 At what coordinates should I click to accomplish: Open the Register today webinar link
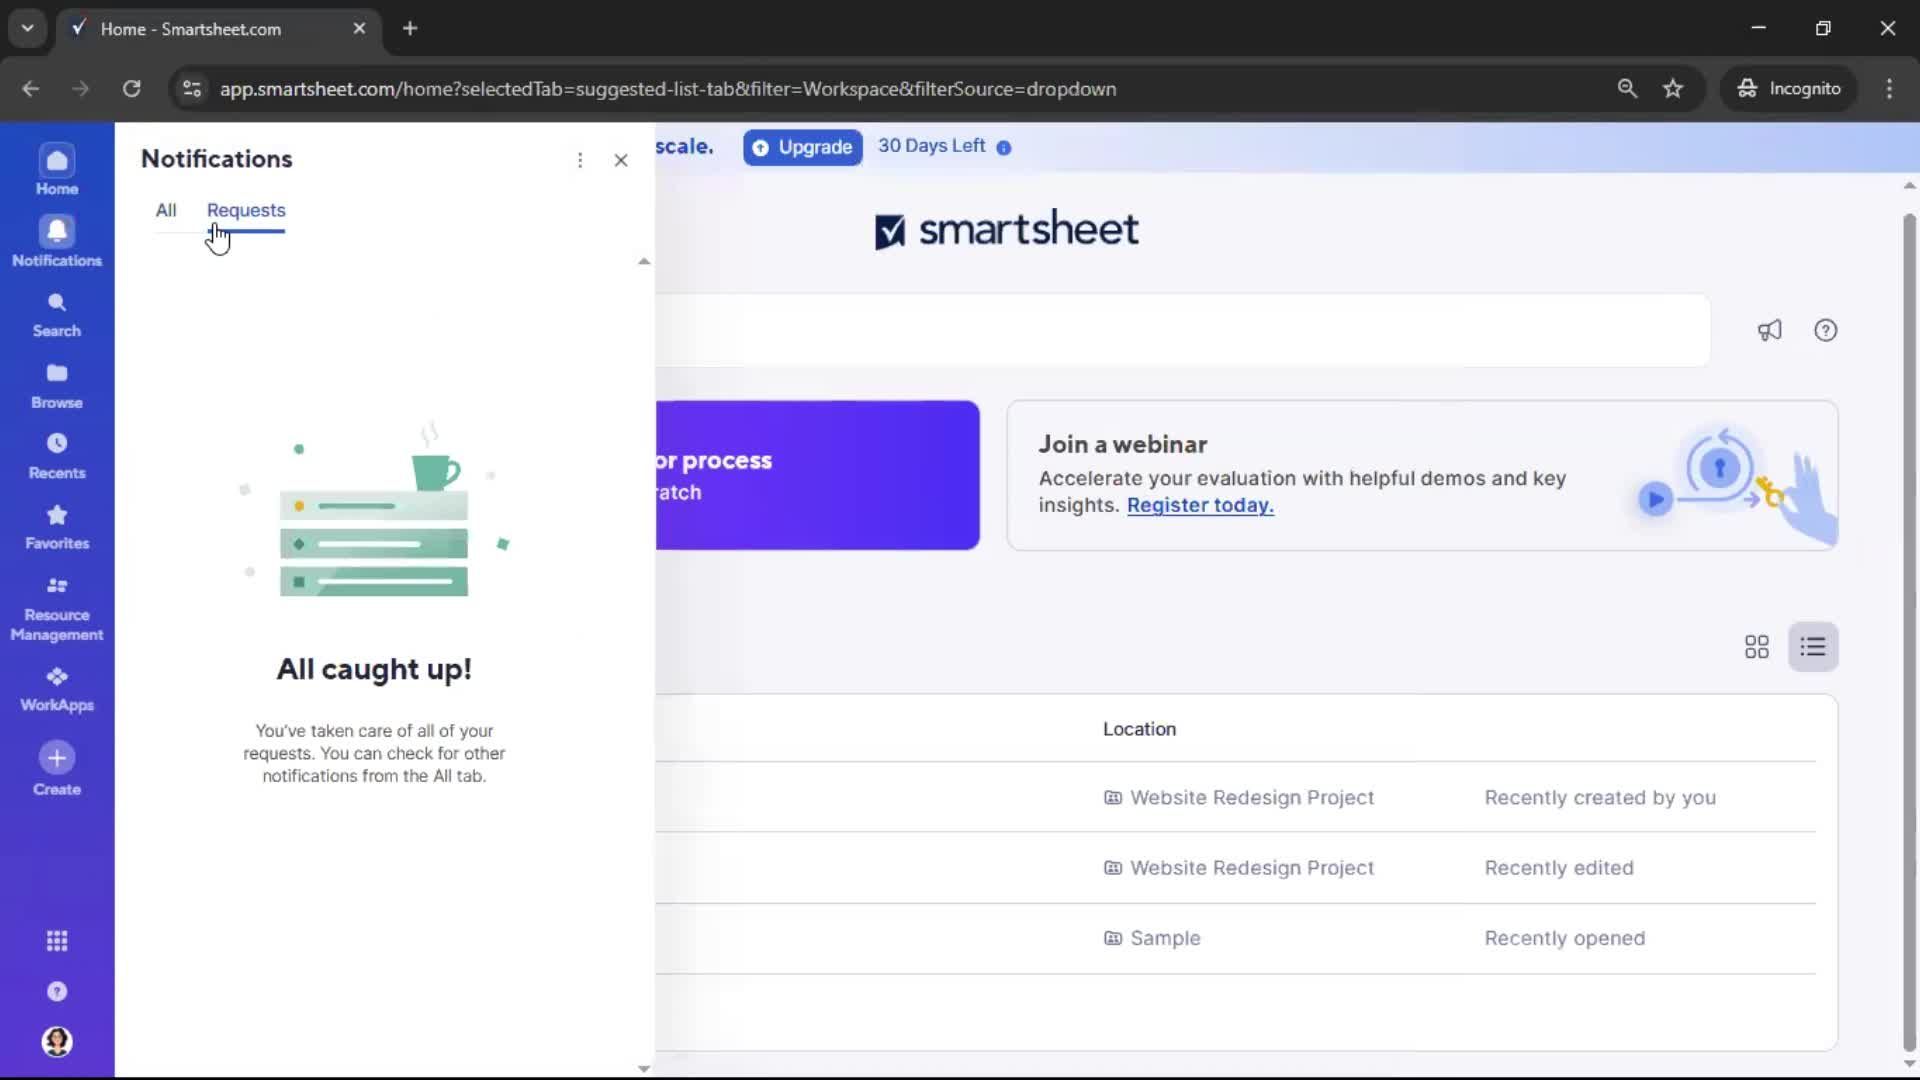coord(1199,506)
